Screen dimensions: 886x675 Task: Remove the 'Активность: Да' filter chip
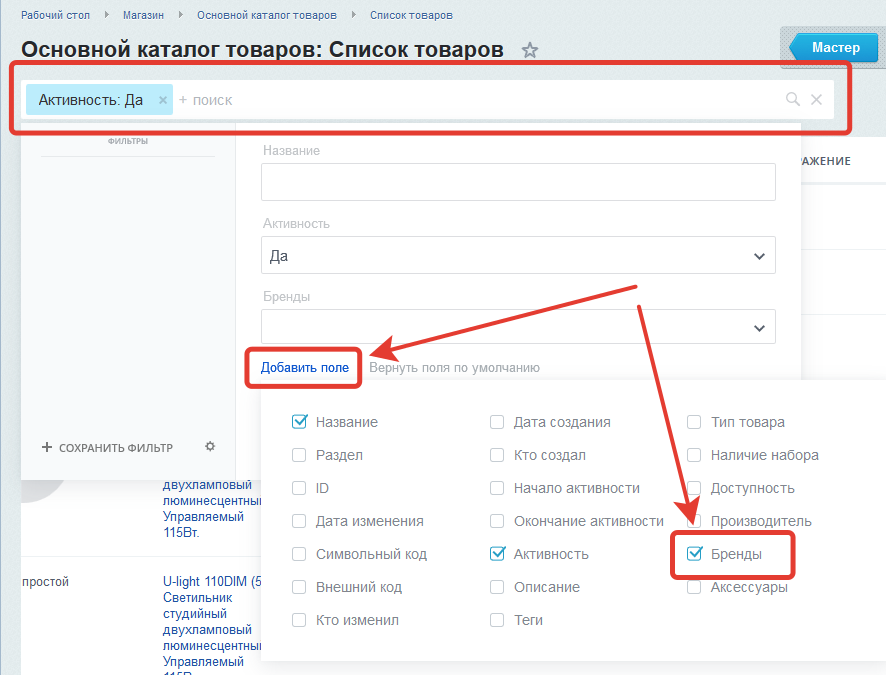[163, 100]
